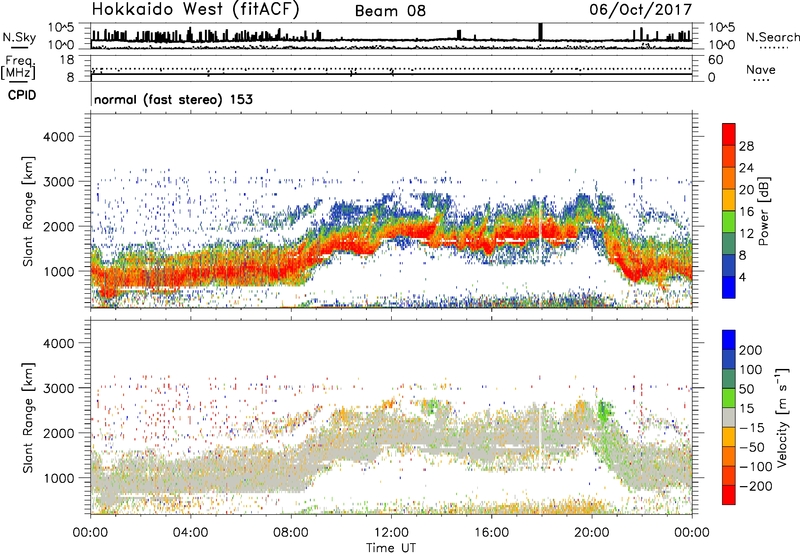The height and width of the screenshot is (554, 800).
Task: Pick the light green segment of the Power colorbar
Action: pos(729,222)
